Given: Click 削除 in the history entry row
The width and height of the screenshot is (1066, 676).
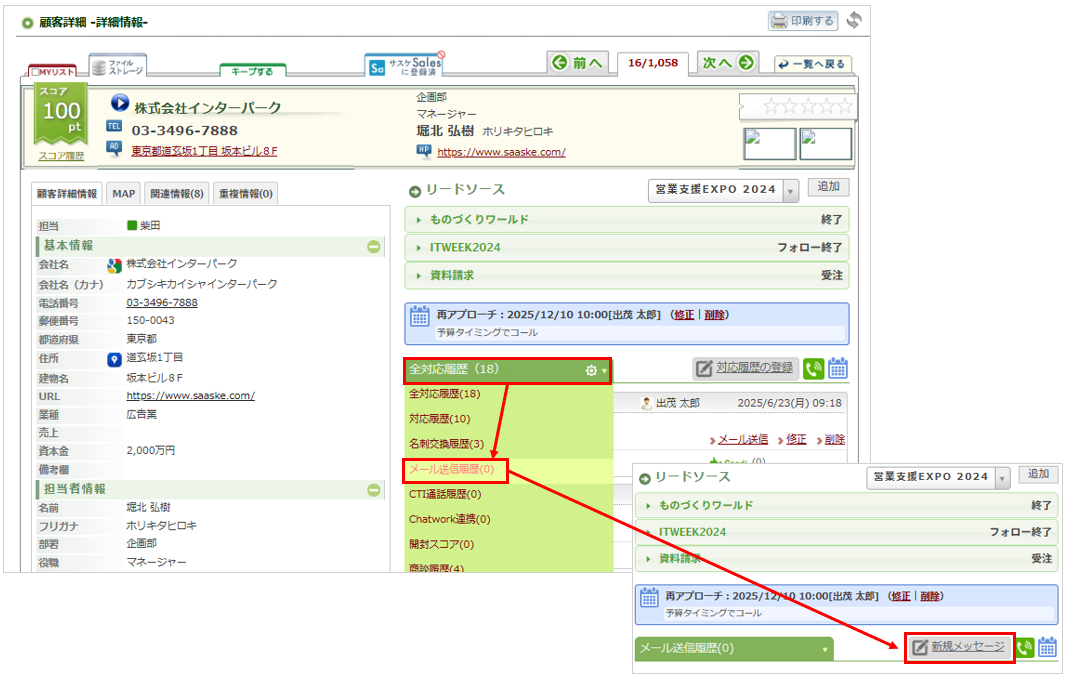Looking at the screenshot, I should click(x=834, y=440).
